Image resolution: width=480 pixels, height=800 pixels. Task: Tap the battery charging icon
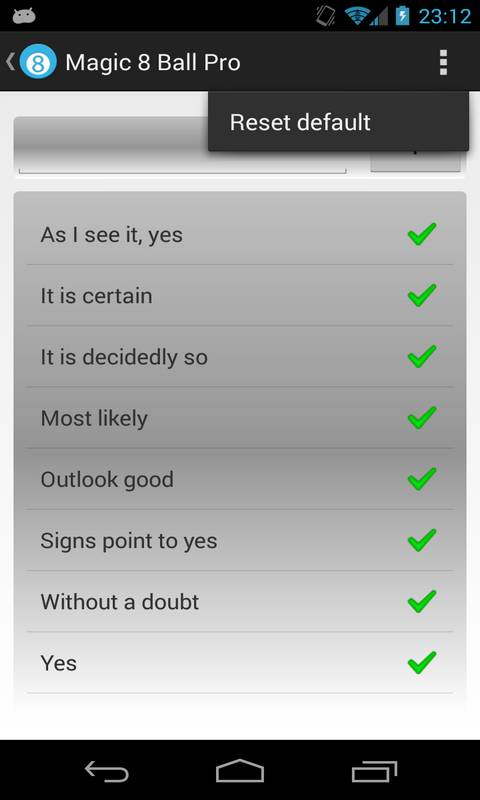pyautogui.click(x=402, y=16)
